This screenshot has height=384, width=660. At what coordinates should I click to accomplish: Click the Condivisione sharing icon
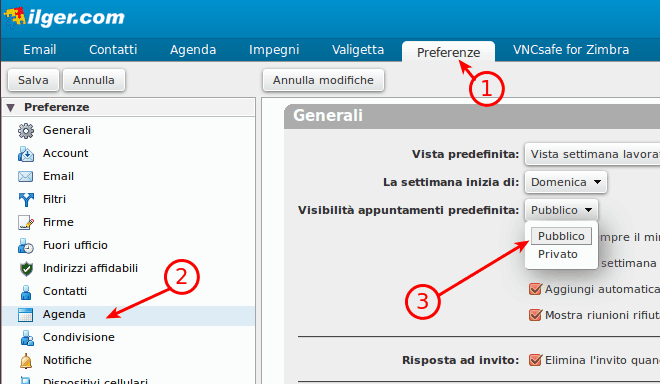tap(27, 338)
